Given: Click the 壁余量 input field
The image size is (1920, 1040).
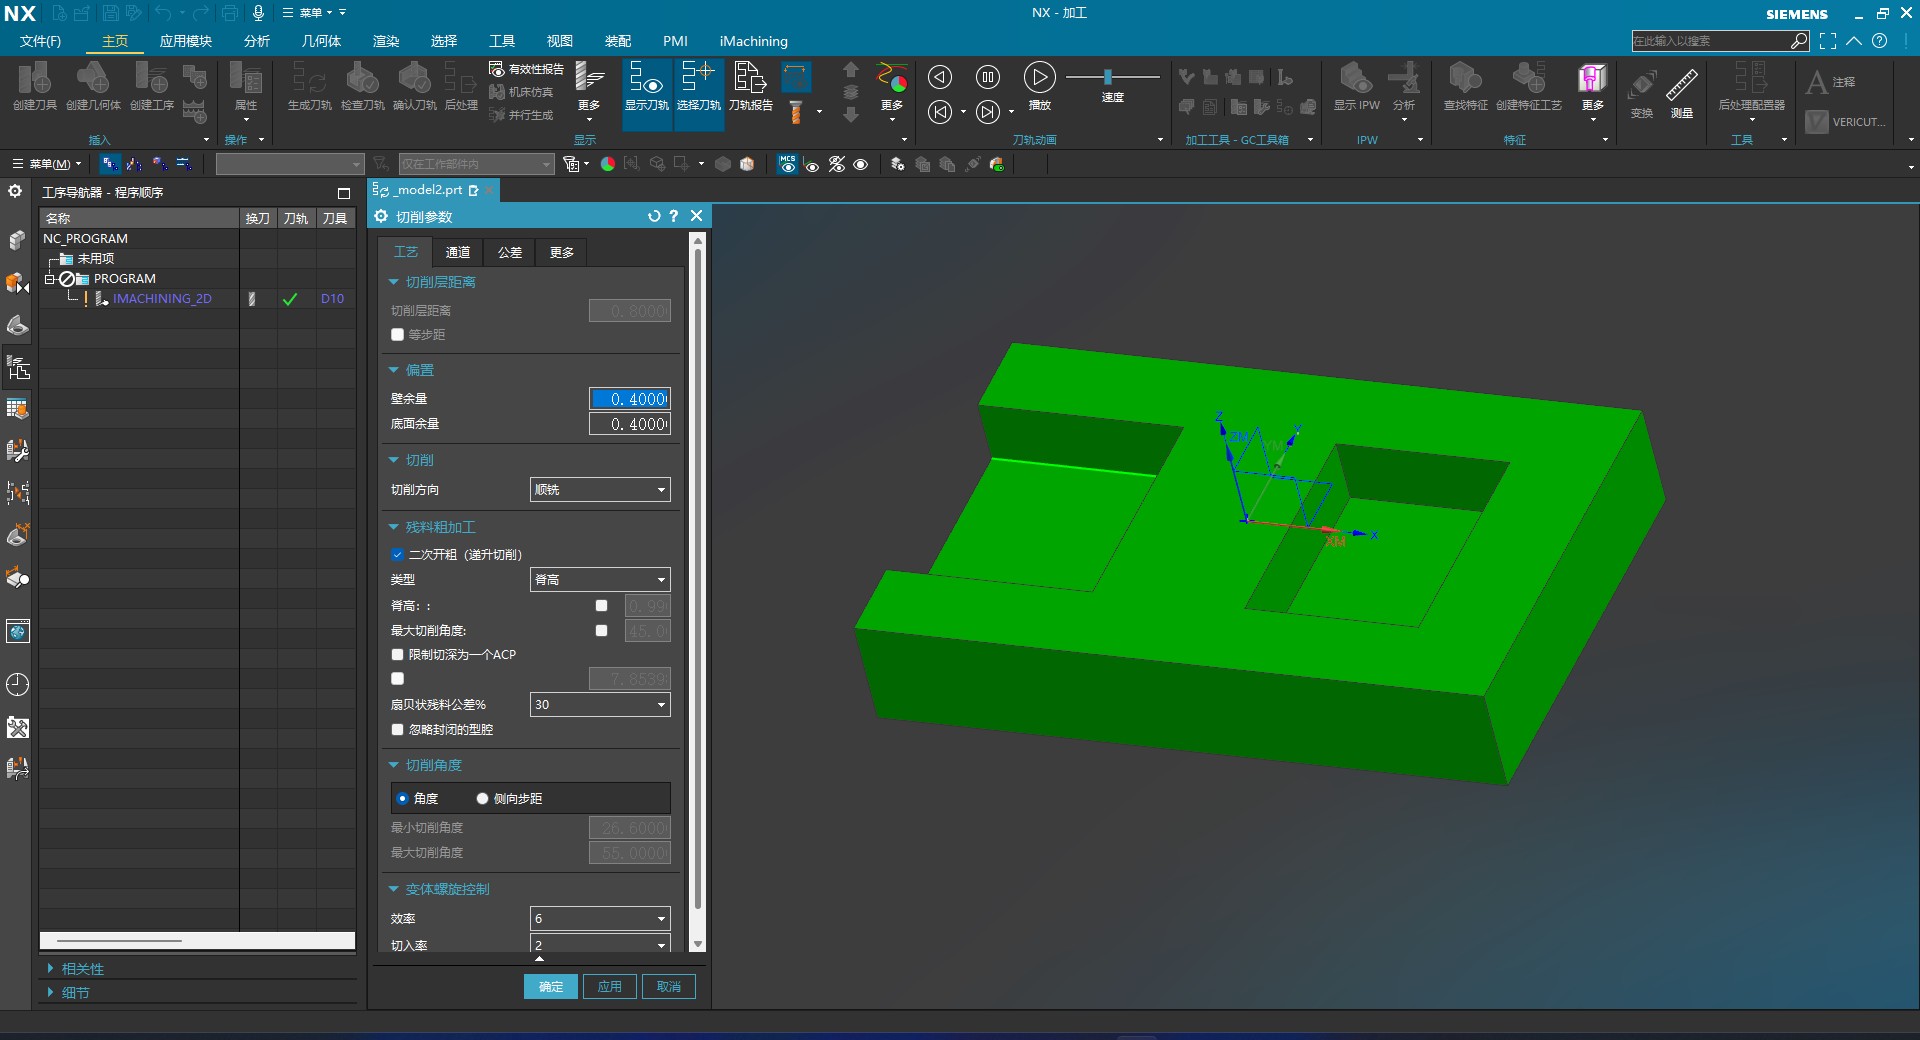Looking at the screenshot, I should coord(630,398).
